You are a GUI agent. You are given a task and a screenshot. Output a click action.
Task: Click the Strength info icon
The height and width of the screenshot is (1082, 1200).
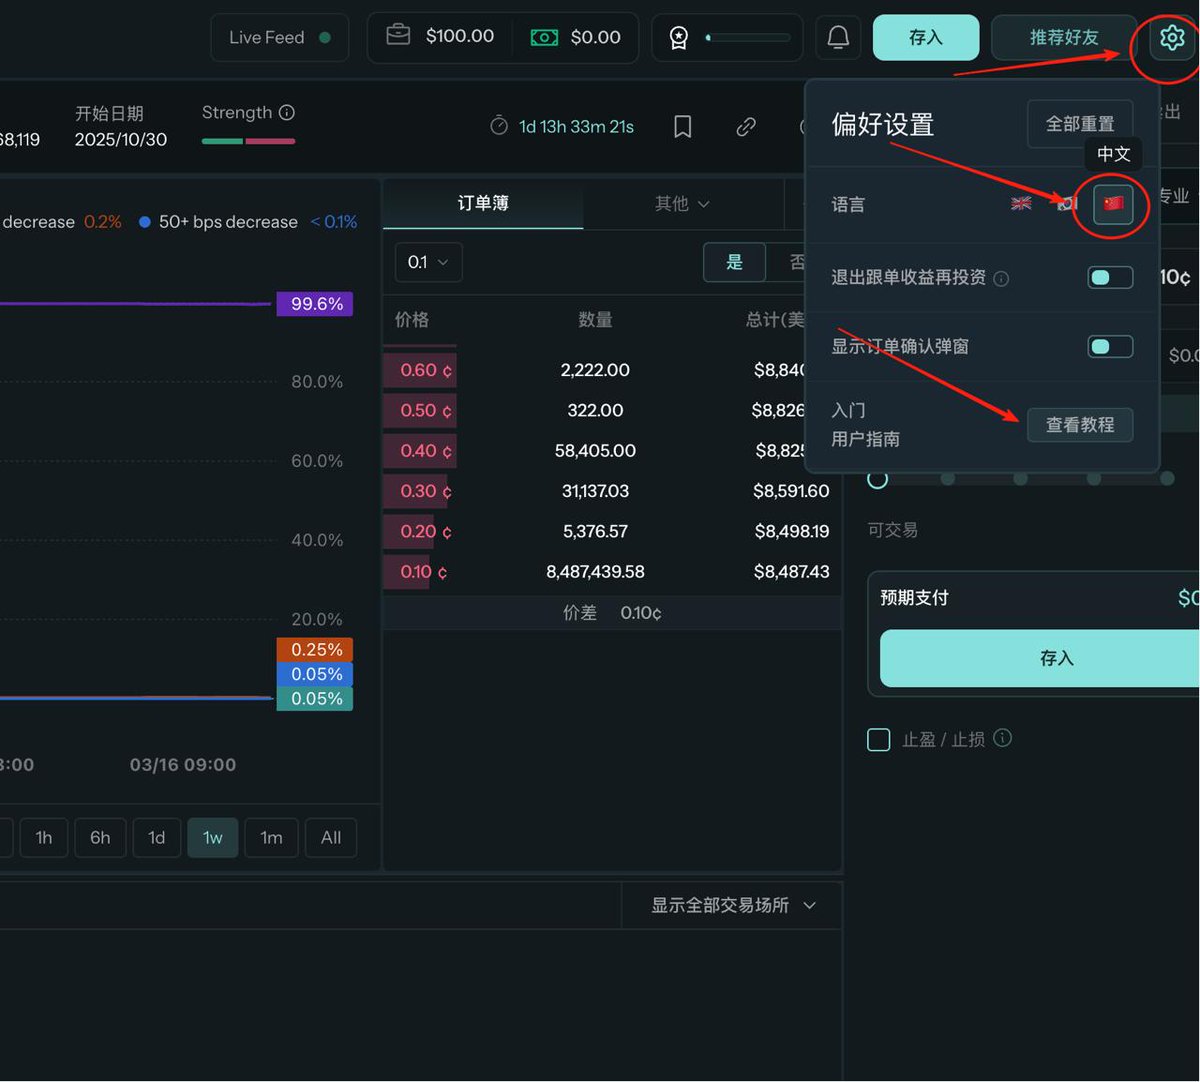(287, 113)
